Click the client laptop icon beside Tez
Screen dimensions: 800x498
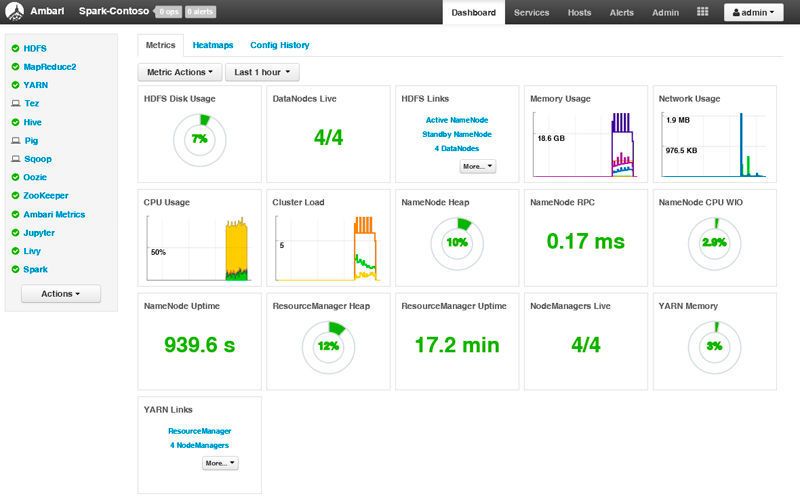pos(16,103)
